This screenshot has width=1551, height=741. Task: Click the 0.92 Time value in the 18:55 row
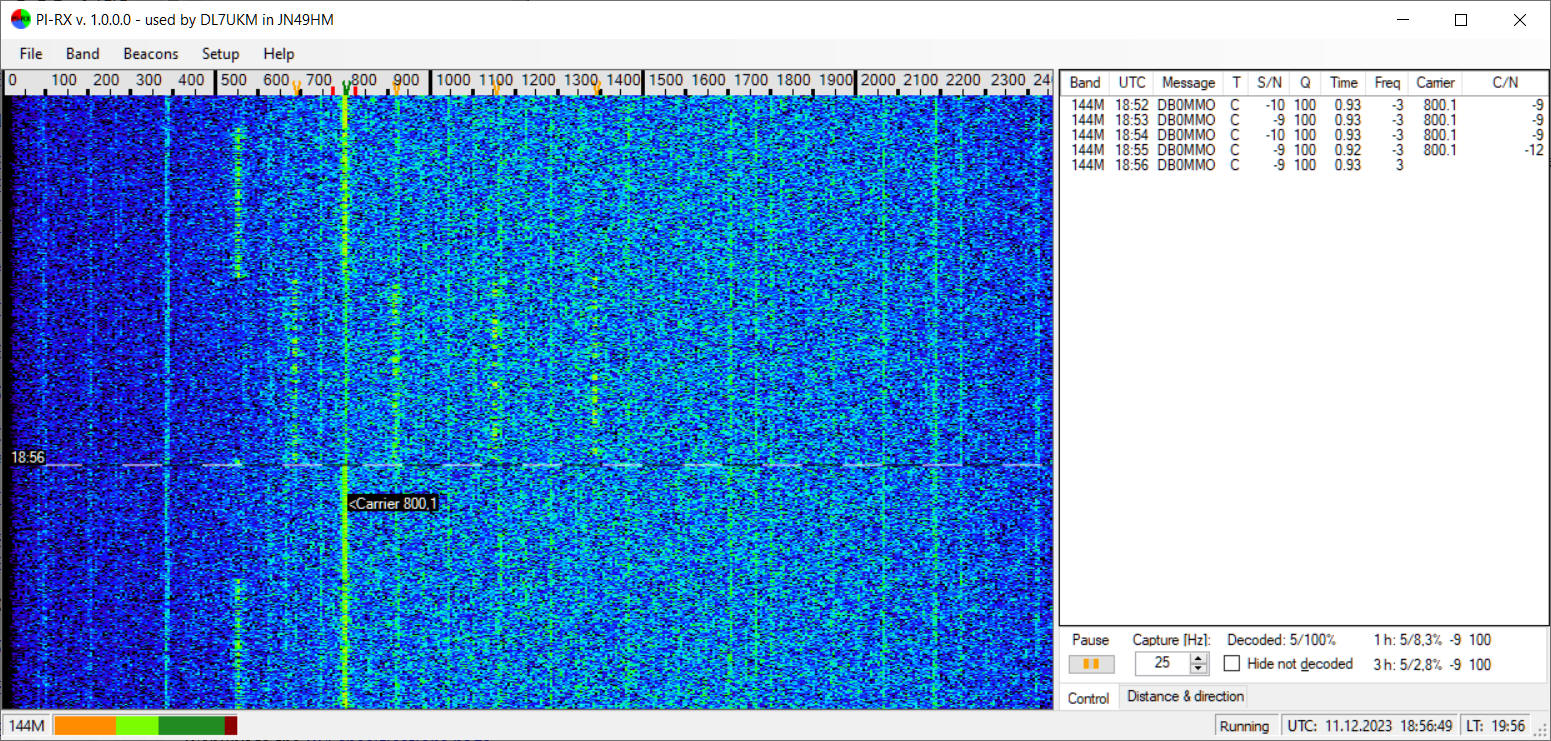(1347, 150)
